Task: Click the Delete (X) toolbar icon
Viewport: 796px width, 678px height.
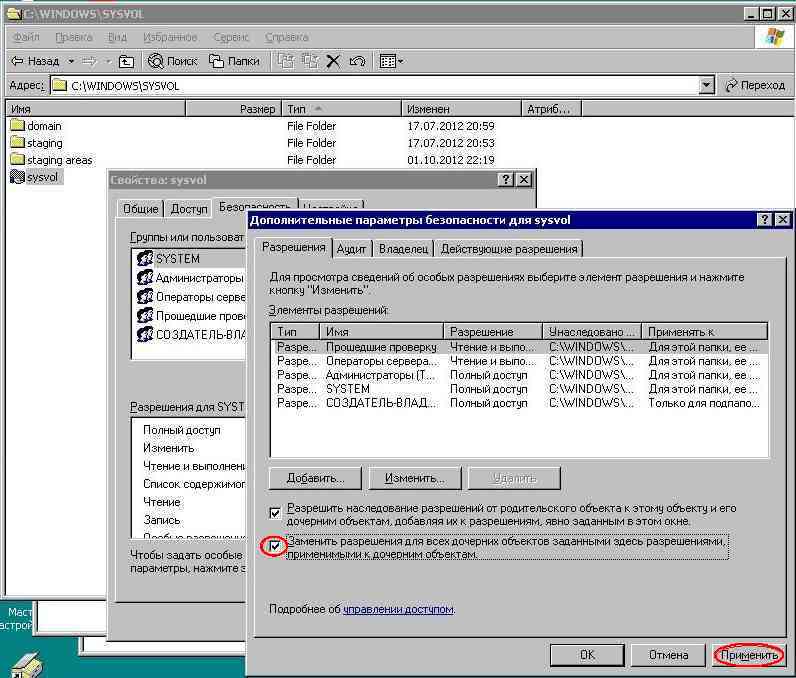Action: click(333, 61)
